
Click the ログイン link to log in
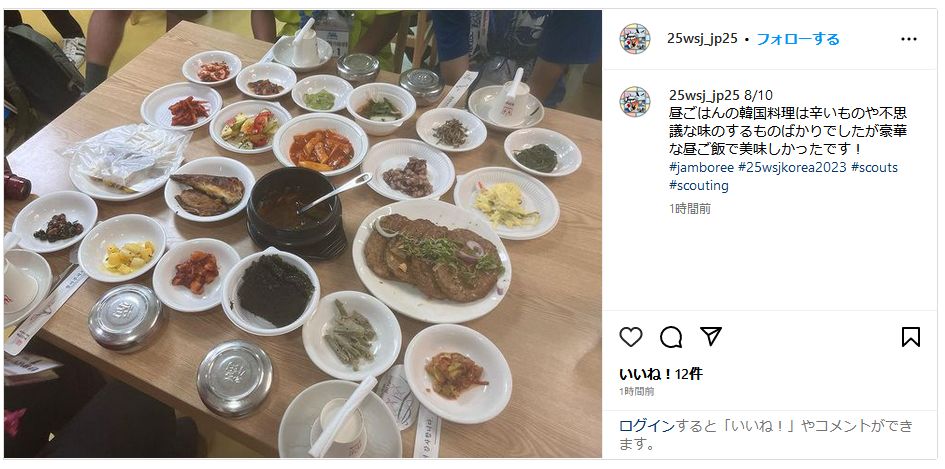(x=647, y=426)
